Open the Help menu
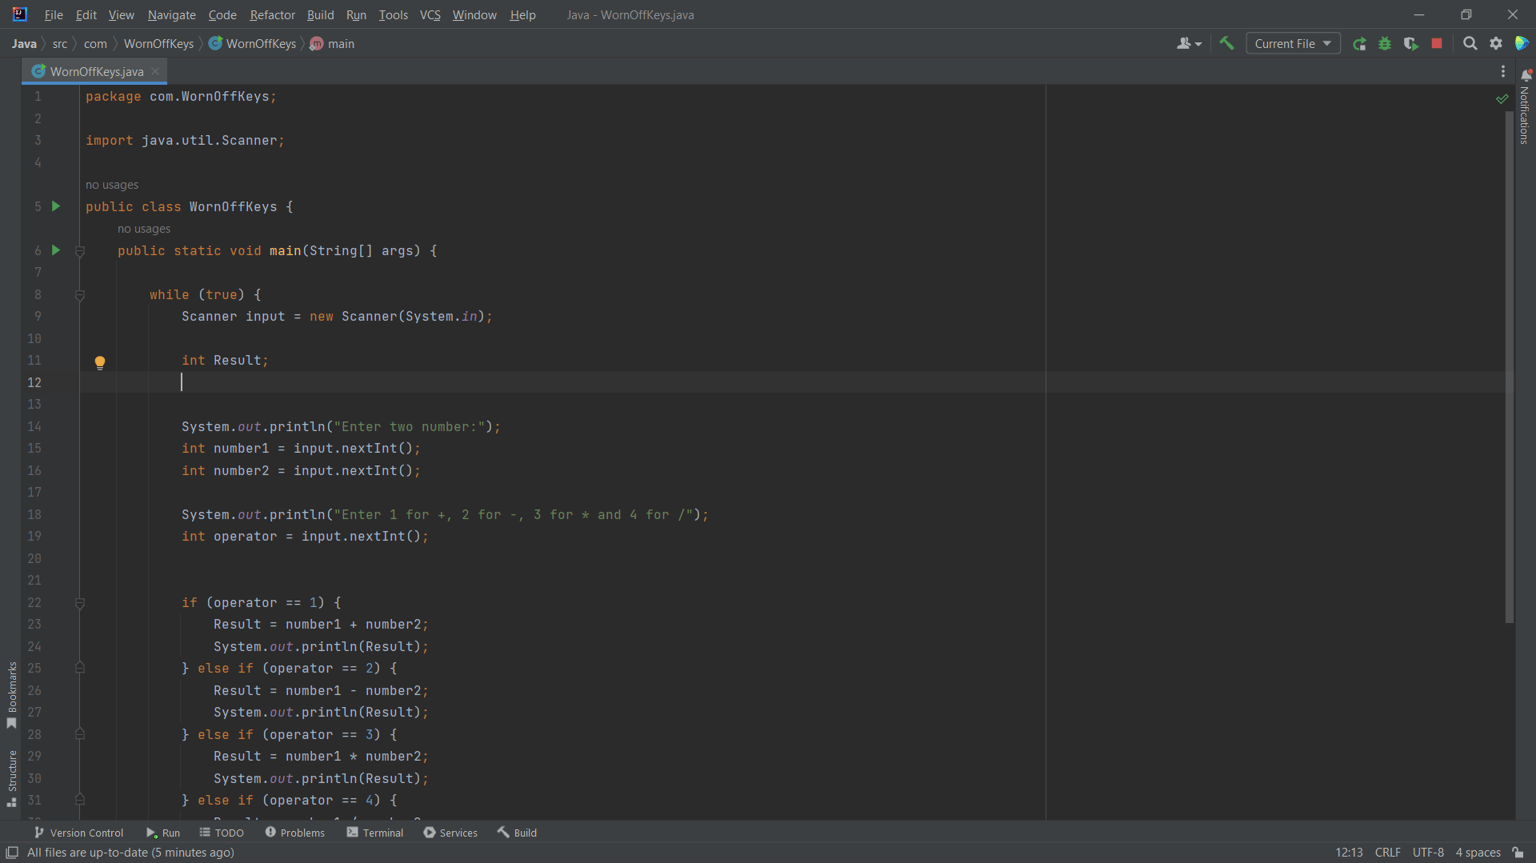Image resolution: width=1536 pixels, height=863 pixels. pos(522,15)
